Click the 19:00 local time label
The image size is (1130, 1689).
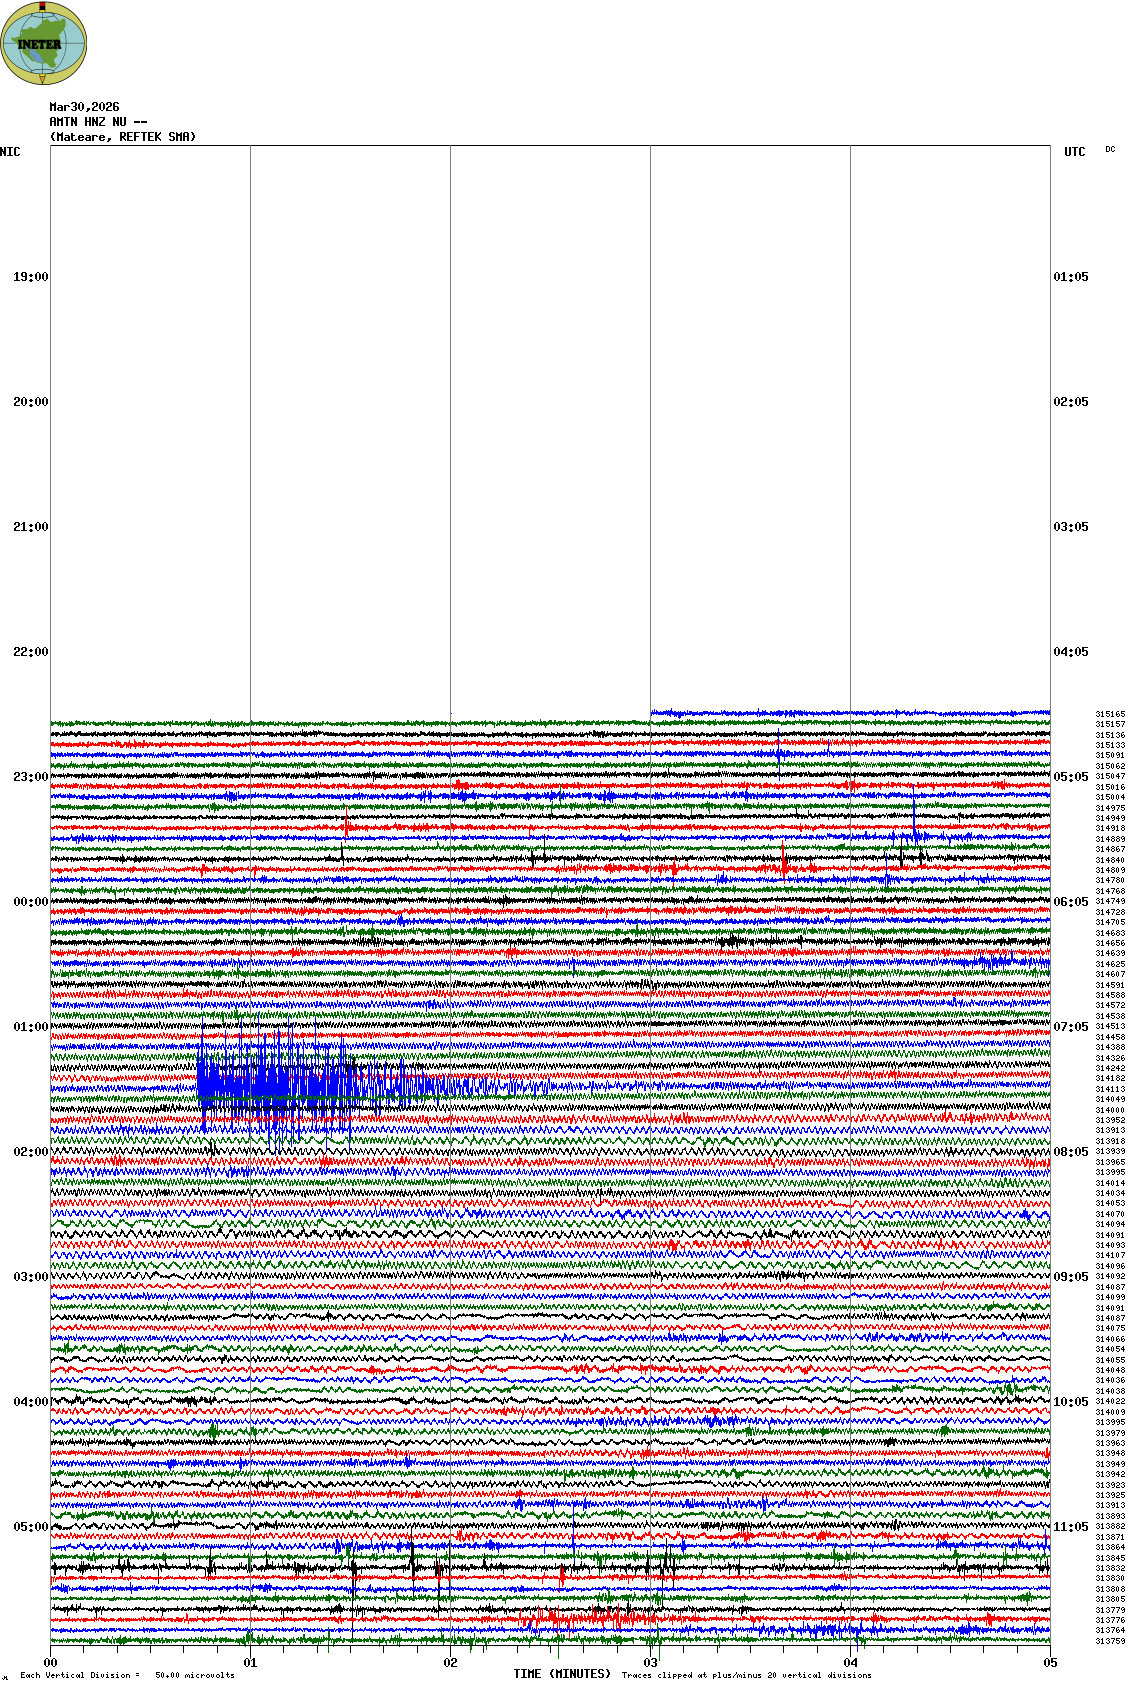[x=30, y=277]
